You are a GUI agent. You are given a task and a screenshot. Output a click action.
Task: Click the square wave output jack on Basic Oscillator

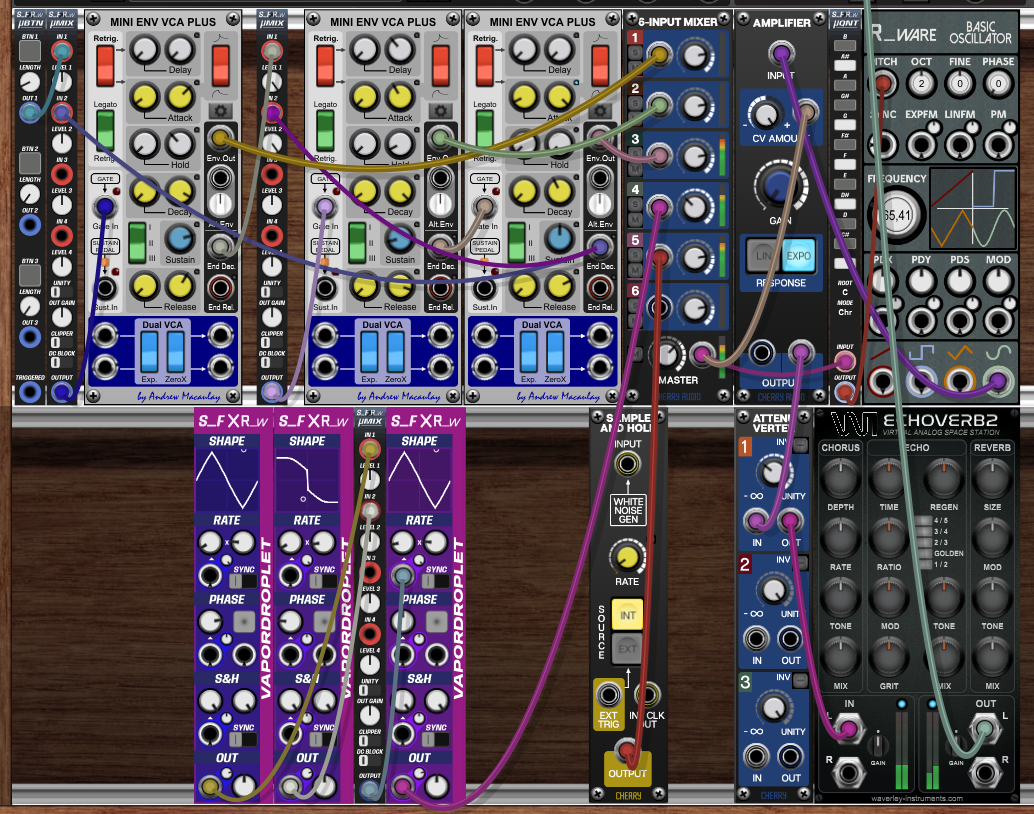921,383
